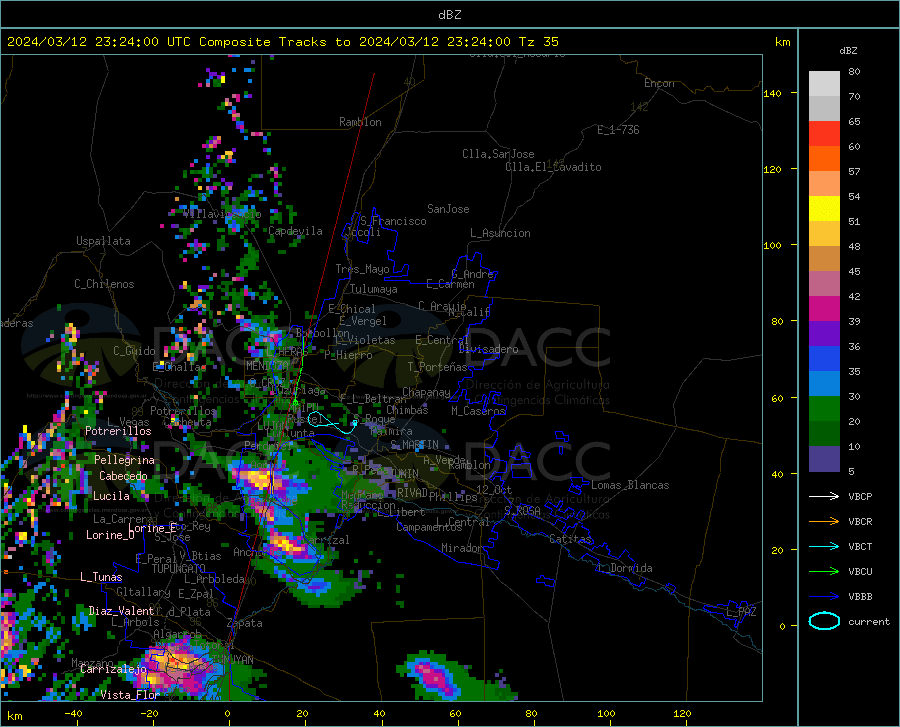Click the 'S_Francisco' map label
900x727 pixels.
pyautogui.click(x=393, y=221)
